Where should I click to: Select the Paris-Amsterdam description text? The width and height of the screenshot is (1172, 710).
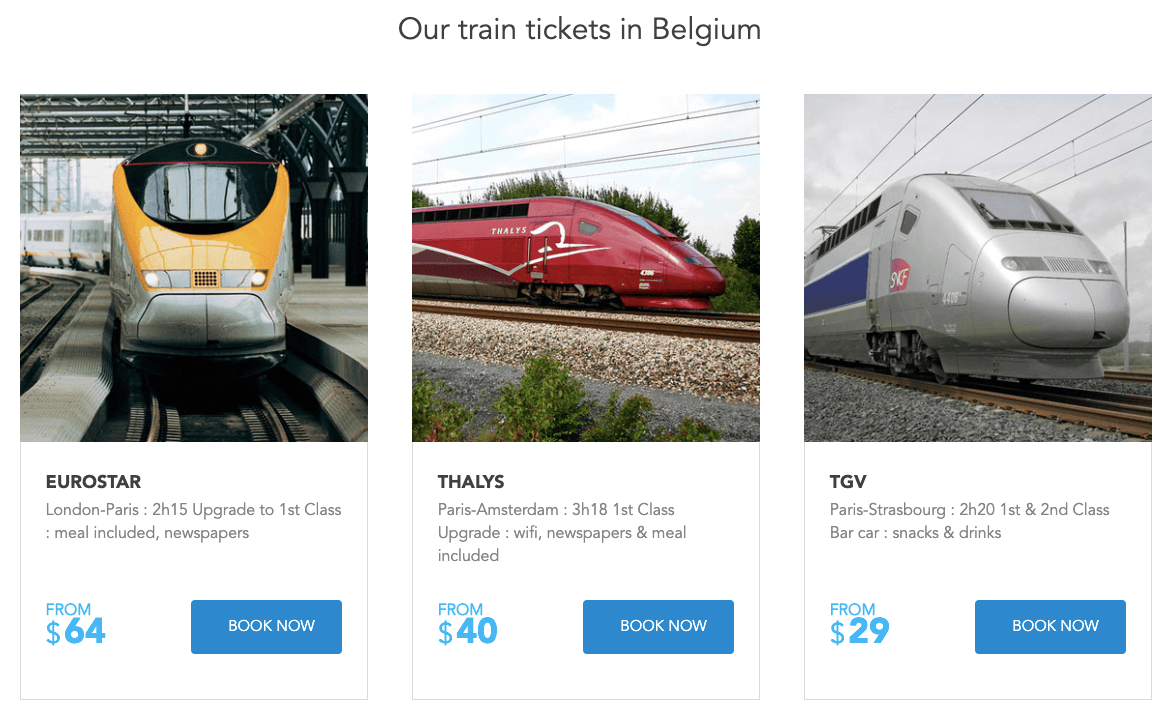point(562,532)
